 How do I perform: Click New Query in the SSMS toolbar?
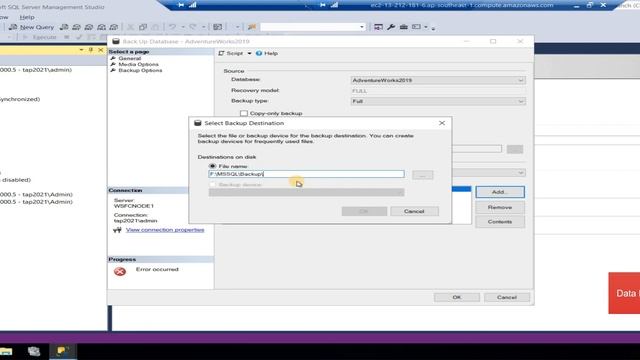[x=32, y=27]
